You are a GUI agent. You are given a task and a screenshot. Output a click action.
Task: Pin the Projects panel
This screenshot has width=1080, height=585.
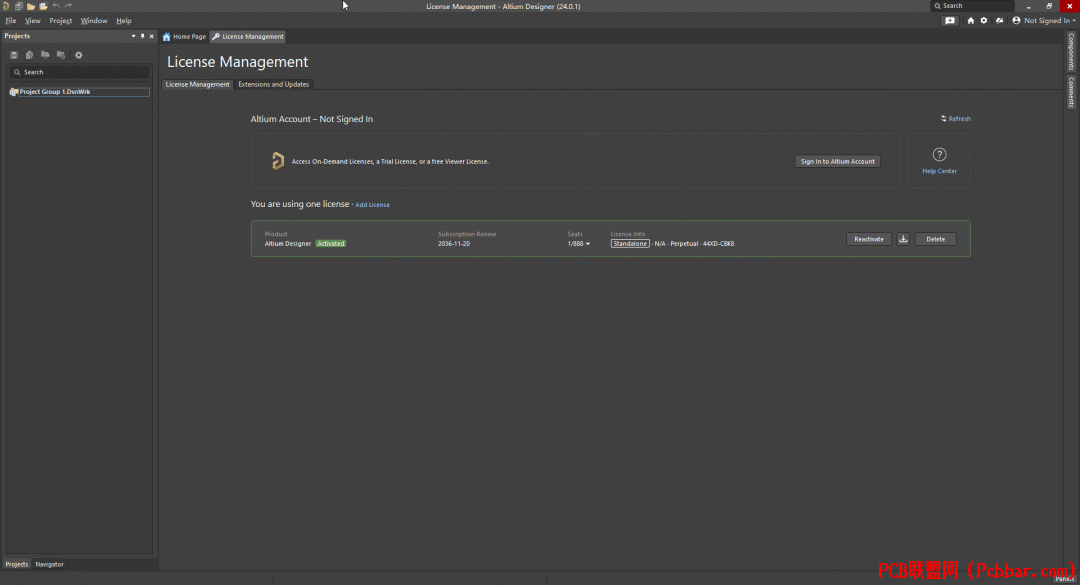pos(143,36)
